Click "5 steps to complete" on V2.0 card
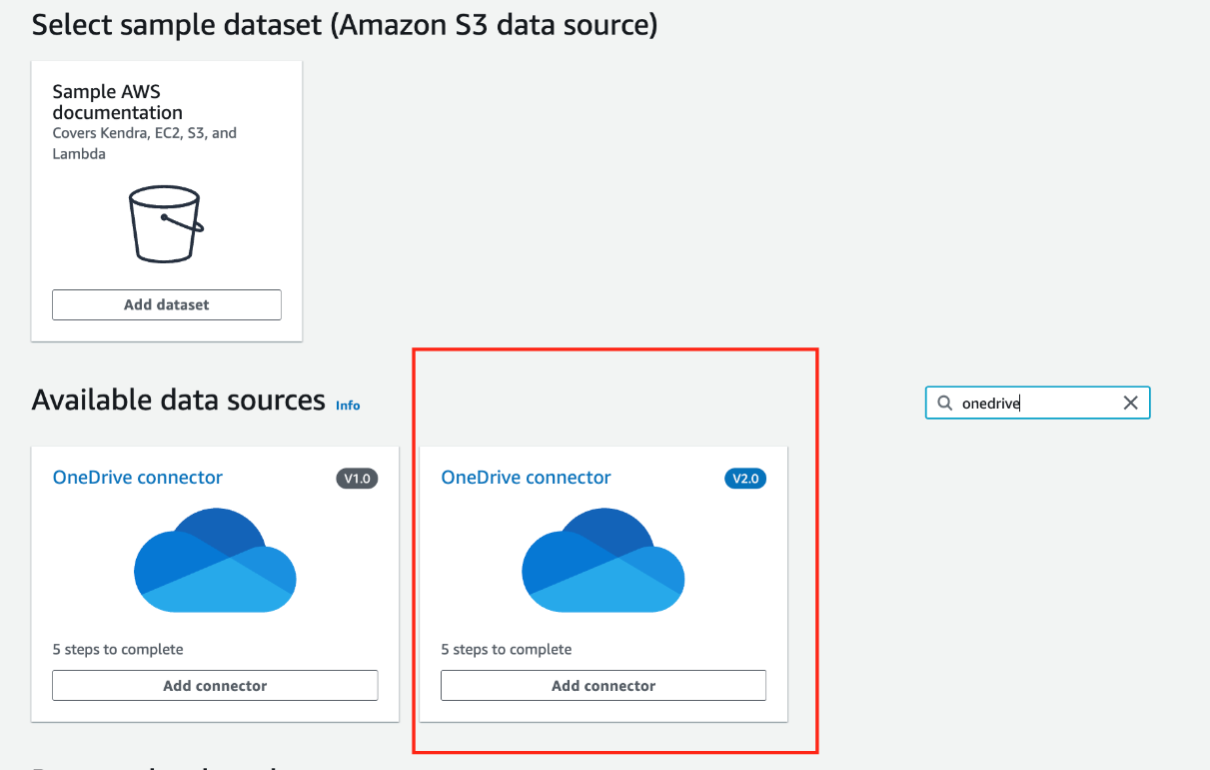 [x=506, y=650]
